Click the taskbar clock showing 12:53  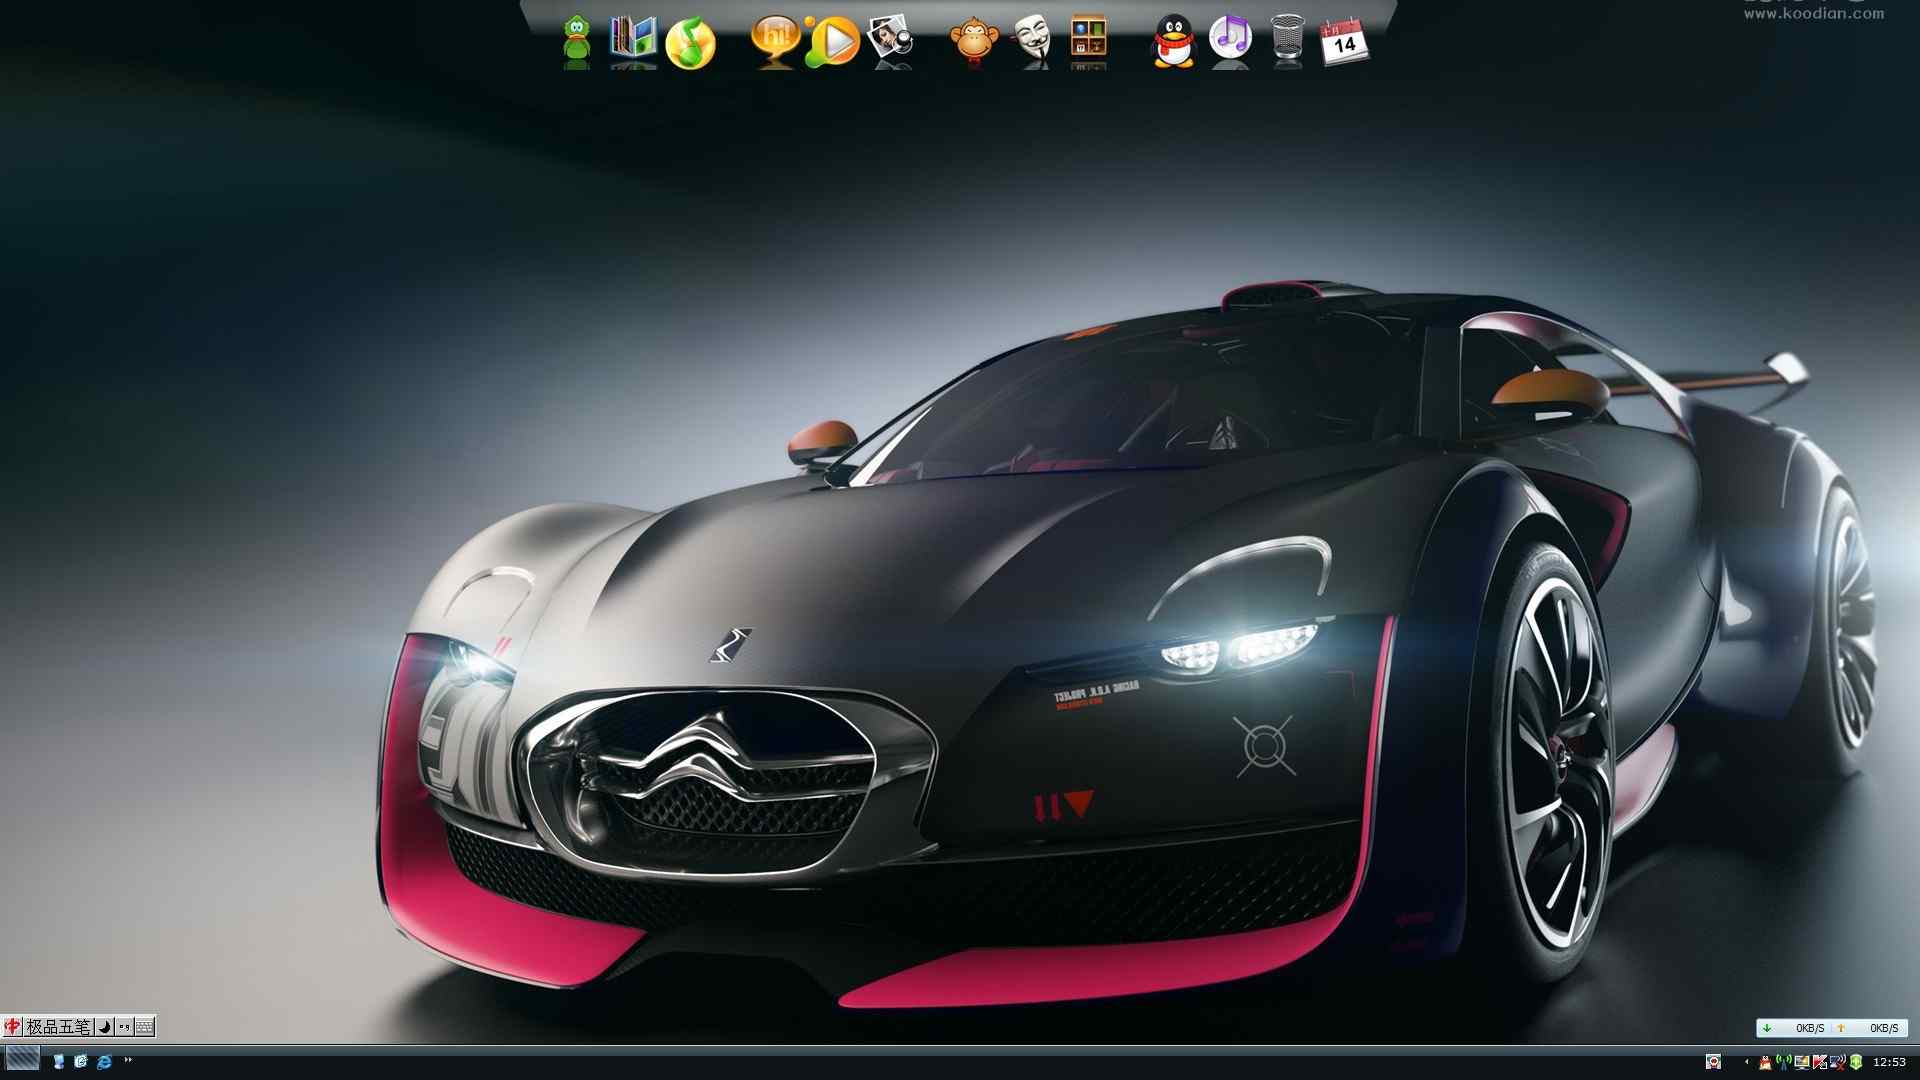1889,1062
